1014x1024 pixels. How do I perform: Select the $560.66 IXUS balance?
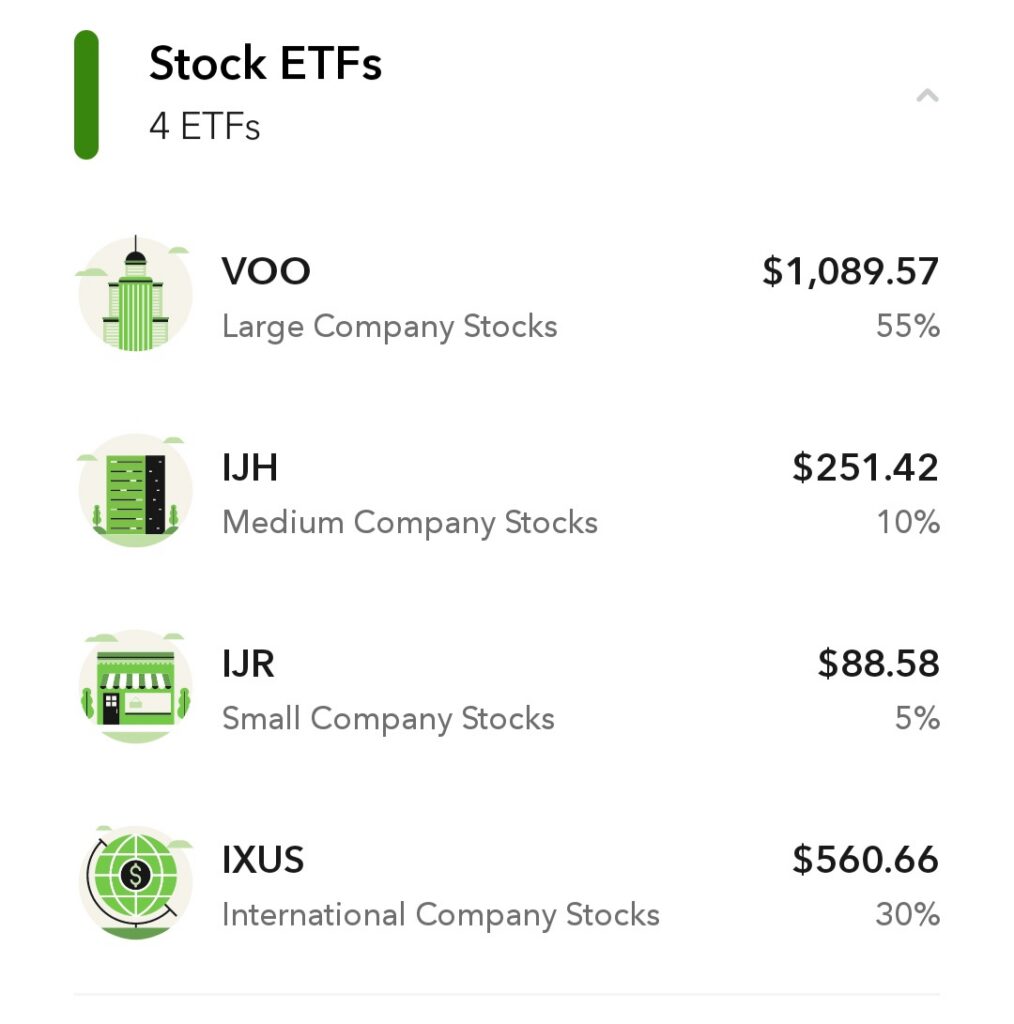click(865, 859)
